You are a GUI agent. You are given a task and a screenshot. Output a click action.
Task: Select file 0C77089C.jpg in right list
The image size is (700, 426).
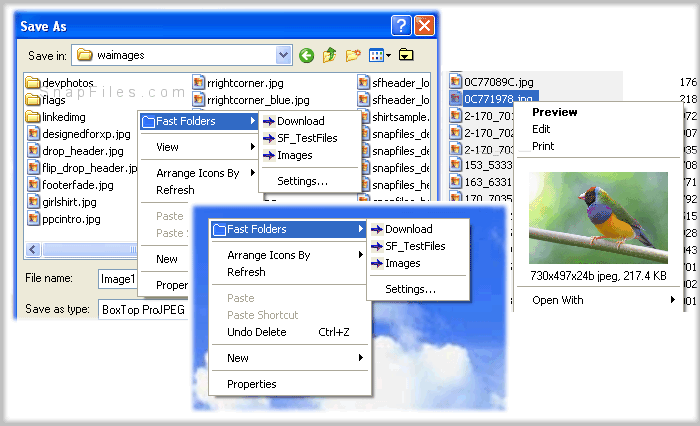(x=492, y=82)
